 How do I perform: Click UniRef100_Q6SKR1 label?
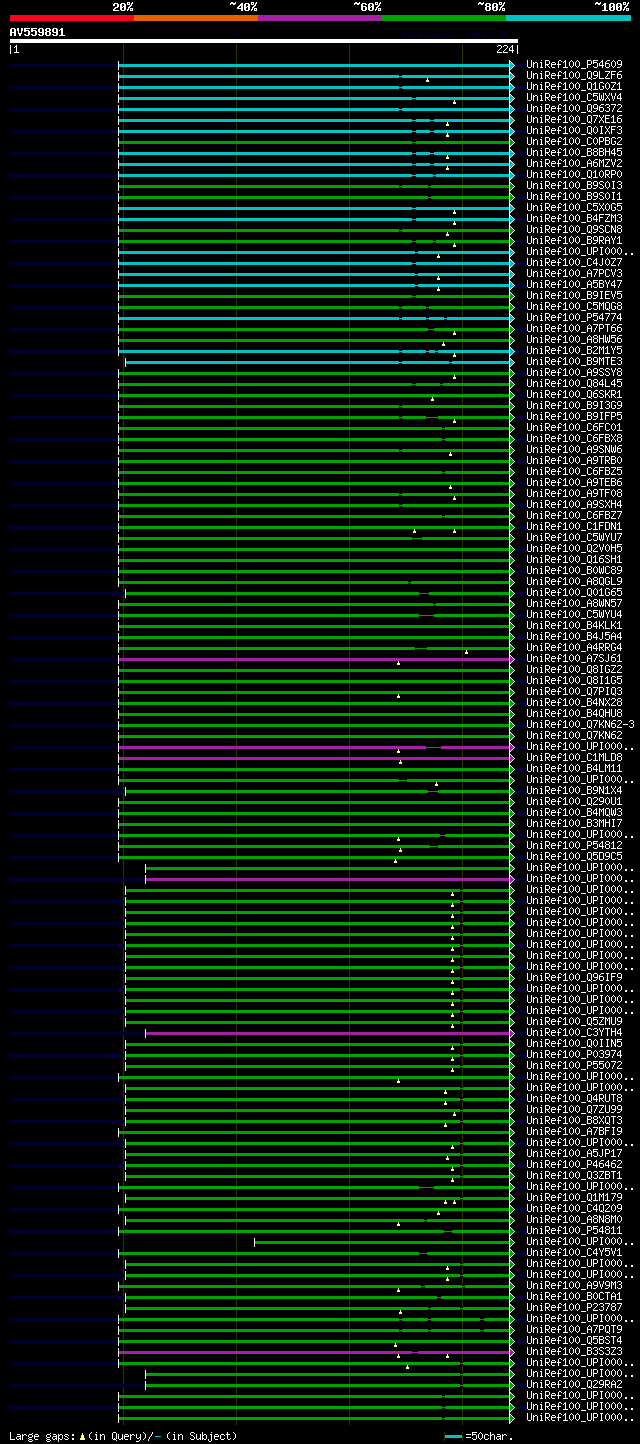pos(574,395)
